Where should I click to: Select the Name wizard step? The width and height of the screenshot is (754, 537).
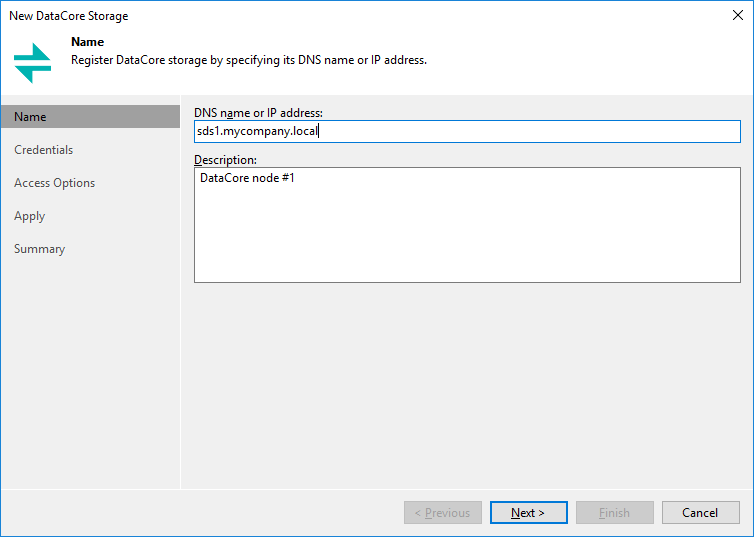90,117
